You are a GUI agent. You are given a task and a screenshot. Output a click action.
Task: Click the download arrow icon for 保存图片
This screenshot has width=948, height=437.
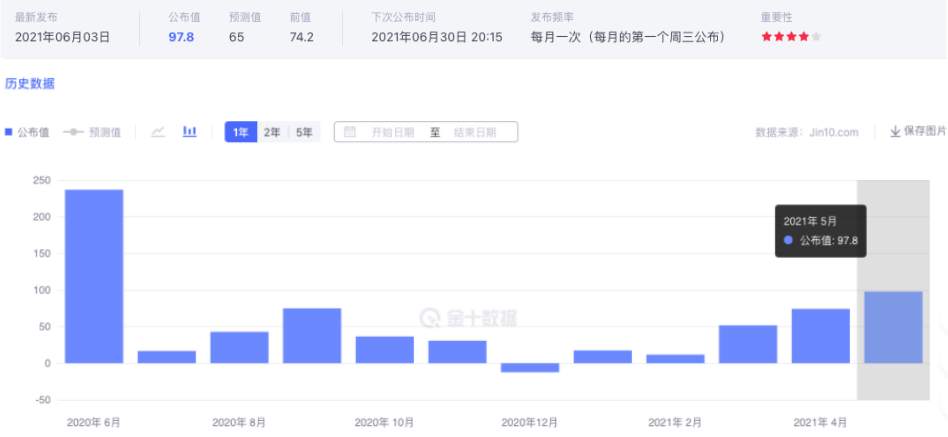coord(895,132)
